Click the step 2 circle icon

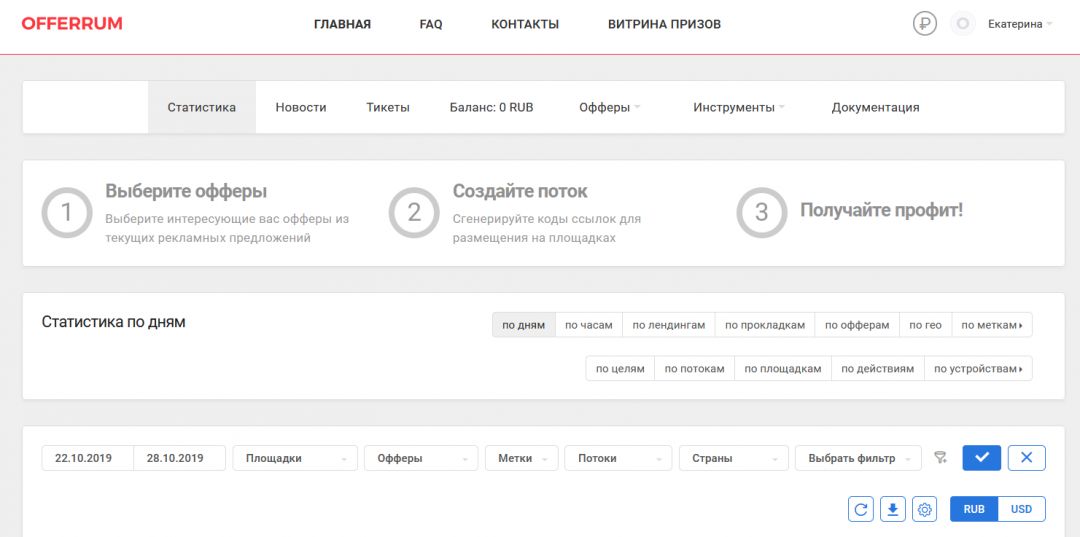pyautogui.click(x=414, y=213)
